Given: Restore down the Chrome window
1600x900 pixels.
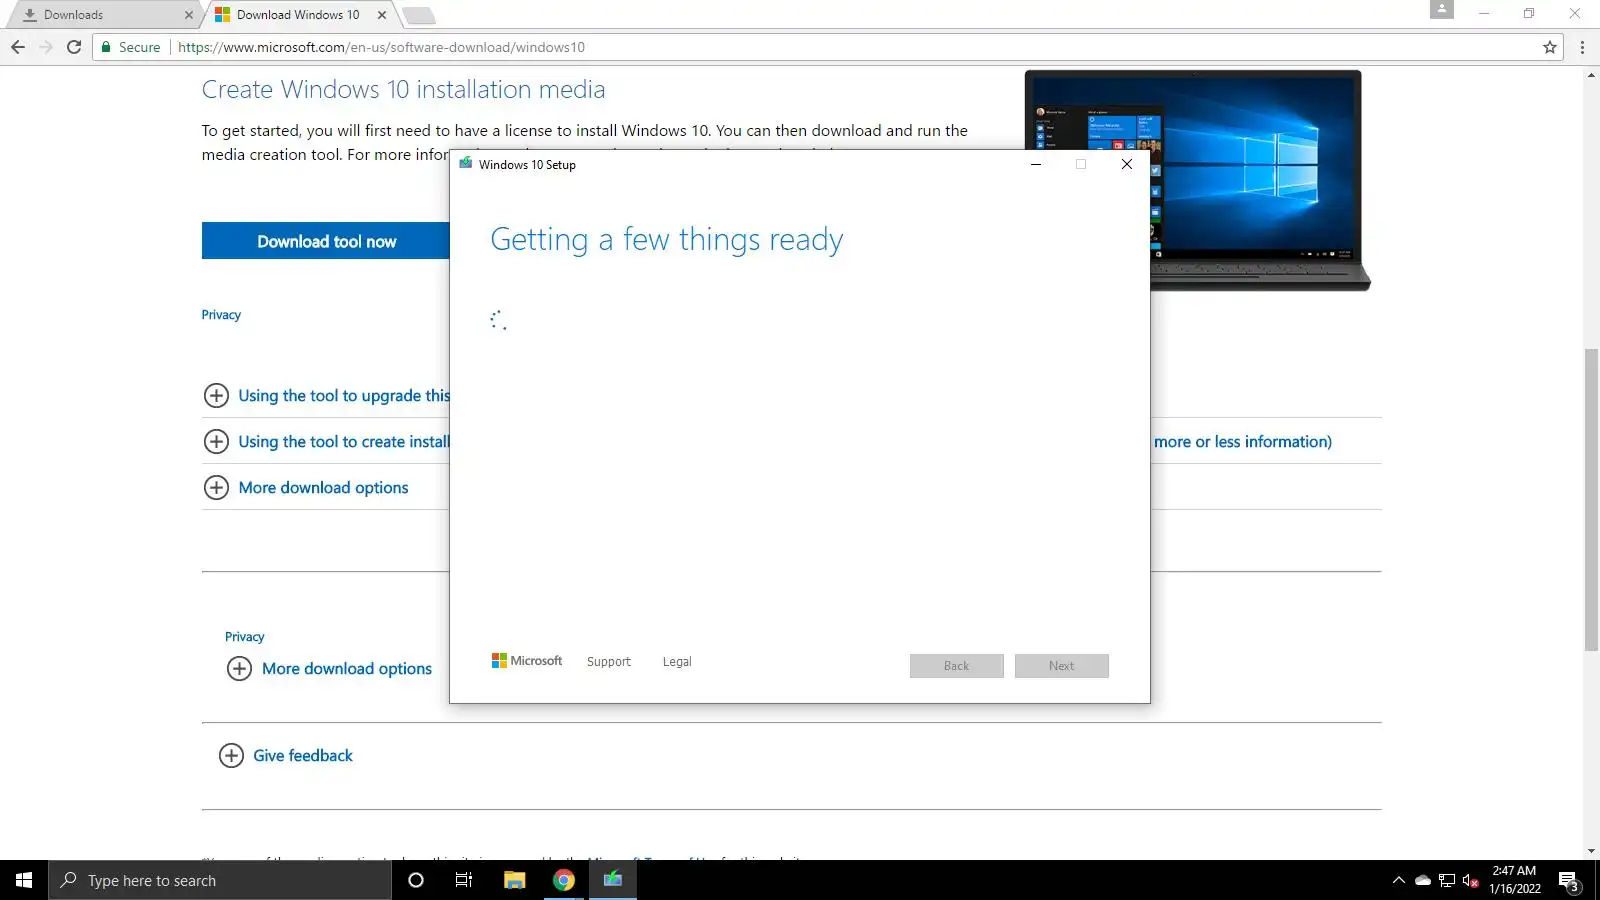Looking at the screenshot, I should (x=1529, y=14).
